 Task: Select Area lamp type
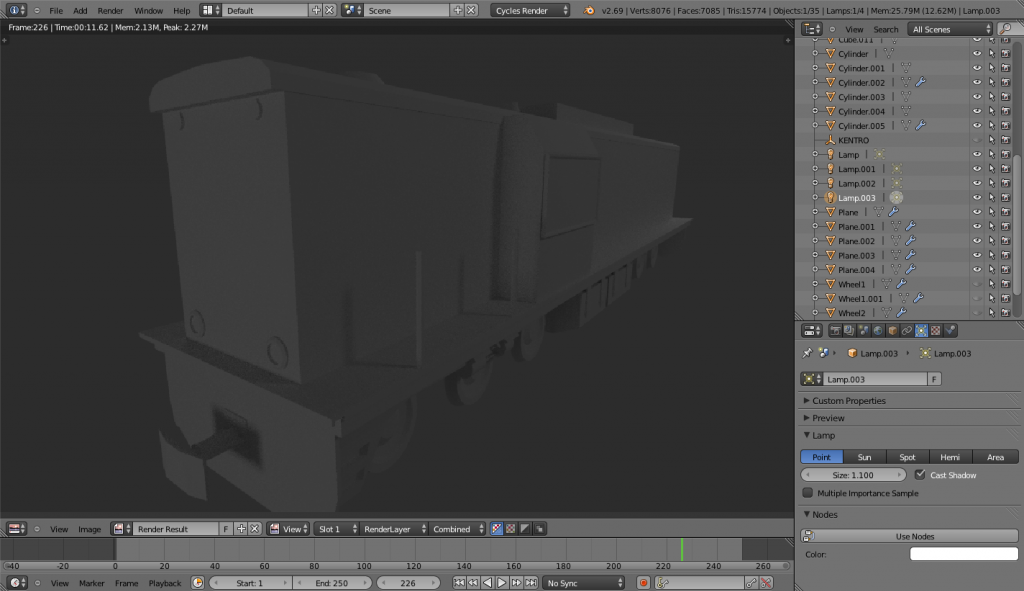point(995,457)
